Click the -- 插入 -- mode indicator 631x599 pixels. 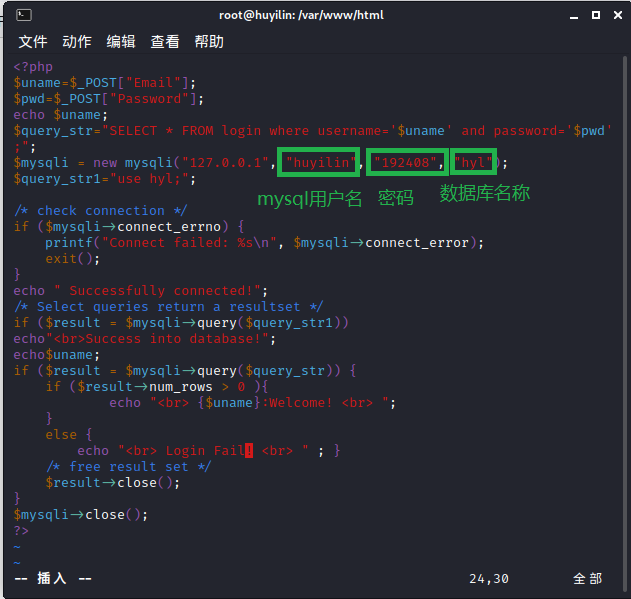point(53,579)
